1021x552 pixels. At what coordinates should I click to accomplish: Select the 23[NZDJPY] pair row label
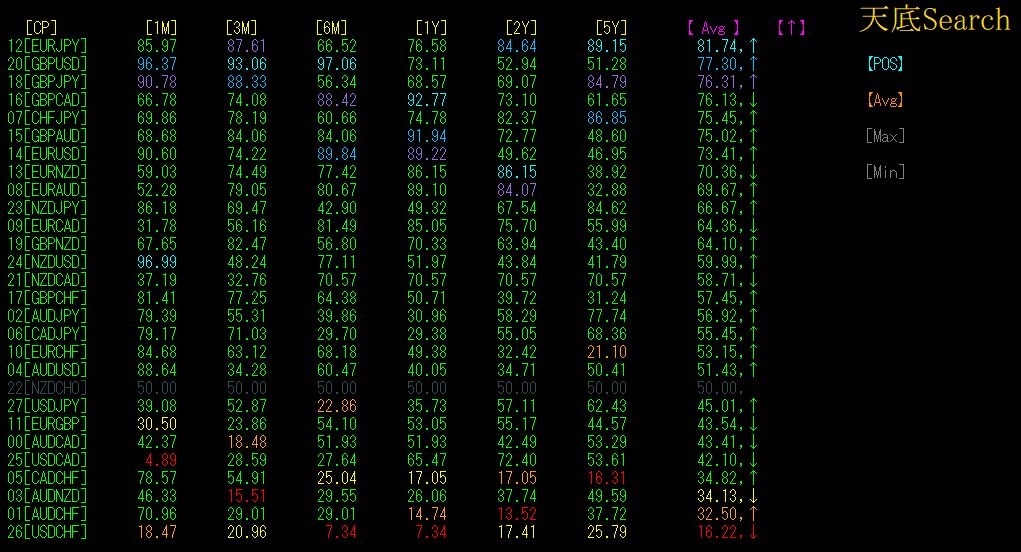[x=47, y=208]
